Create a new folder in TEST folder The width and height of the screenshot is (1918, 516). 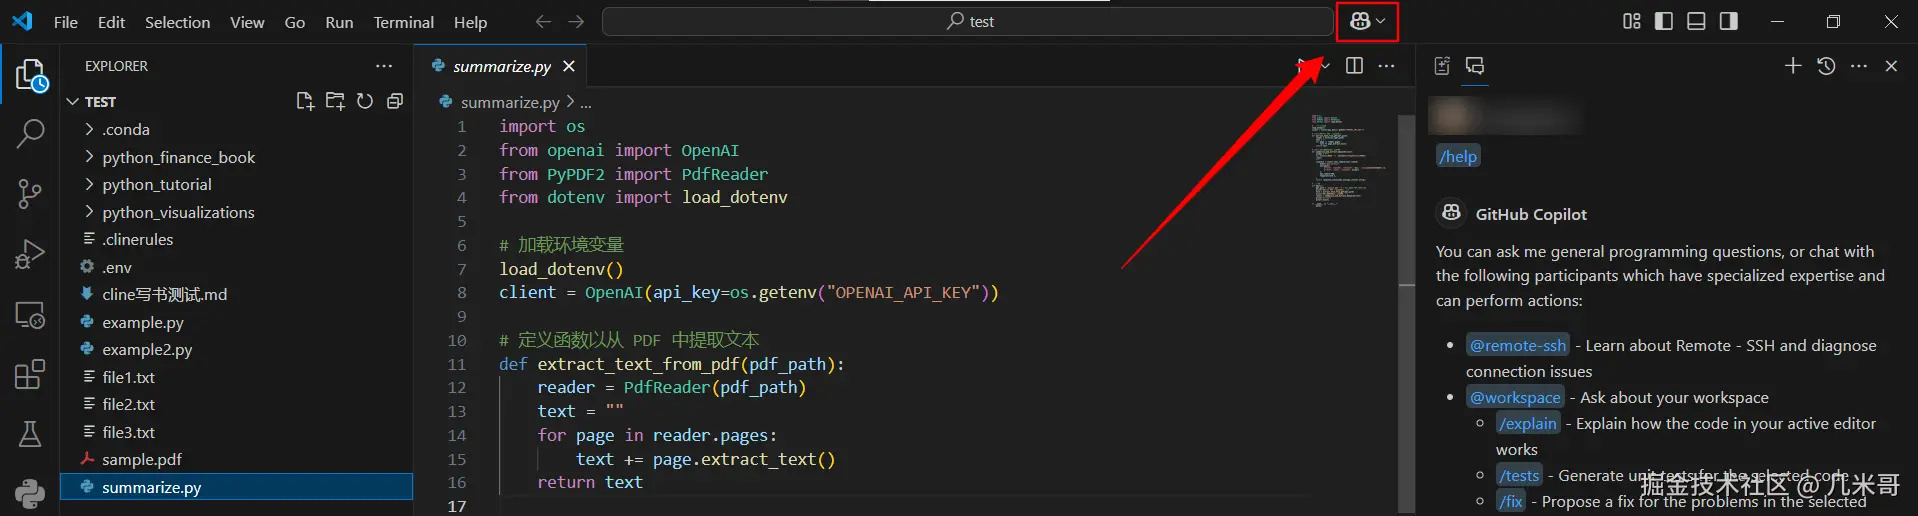coord(335,101)
